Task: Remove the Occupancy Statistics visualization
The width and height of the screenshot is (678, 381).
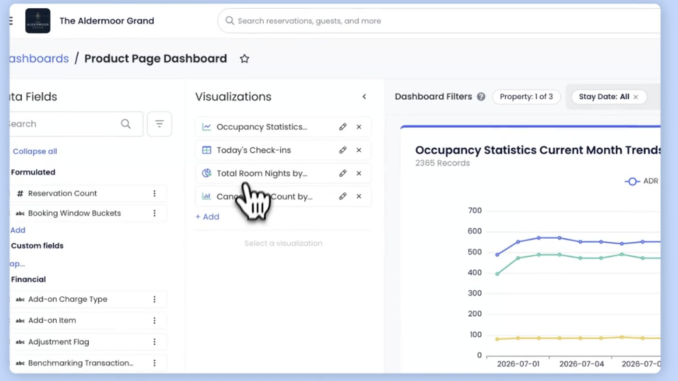Action: tap(359, 127)
